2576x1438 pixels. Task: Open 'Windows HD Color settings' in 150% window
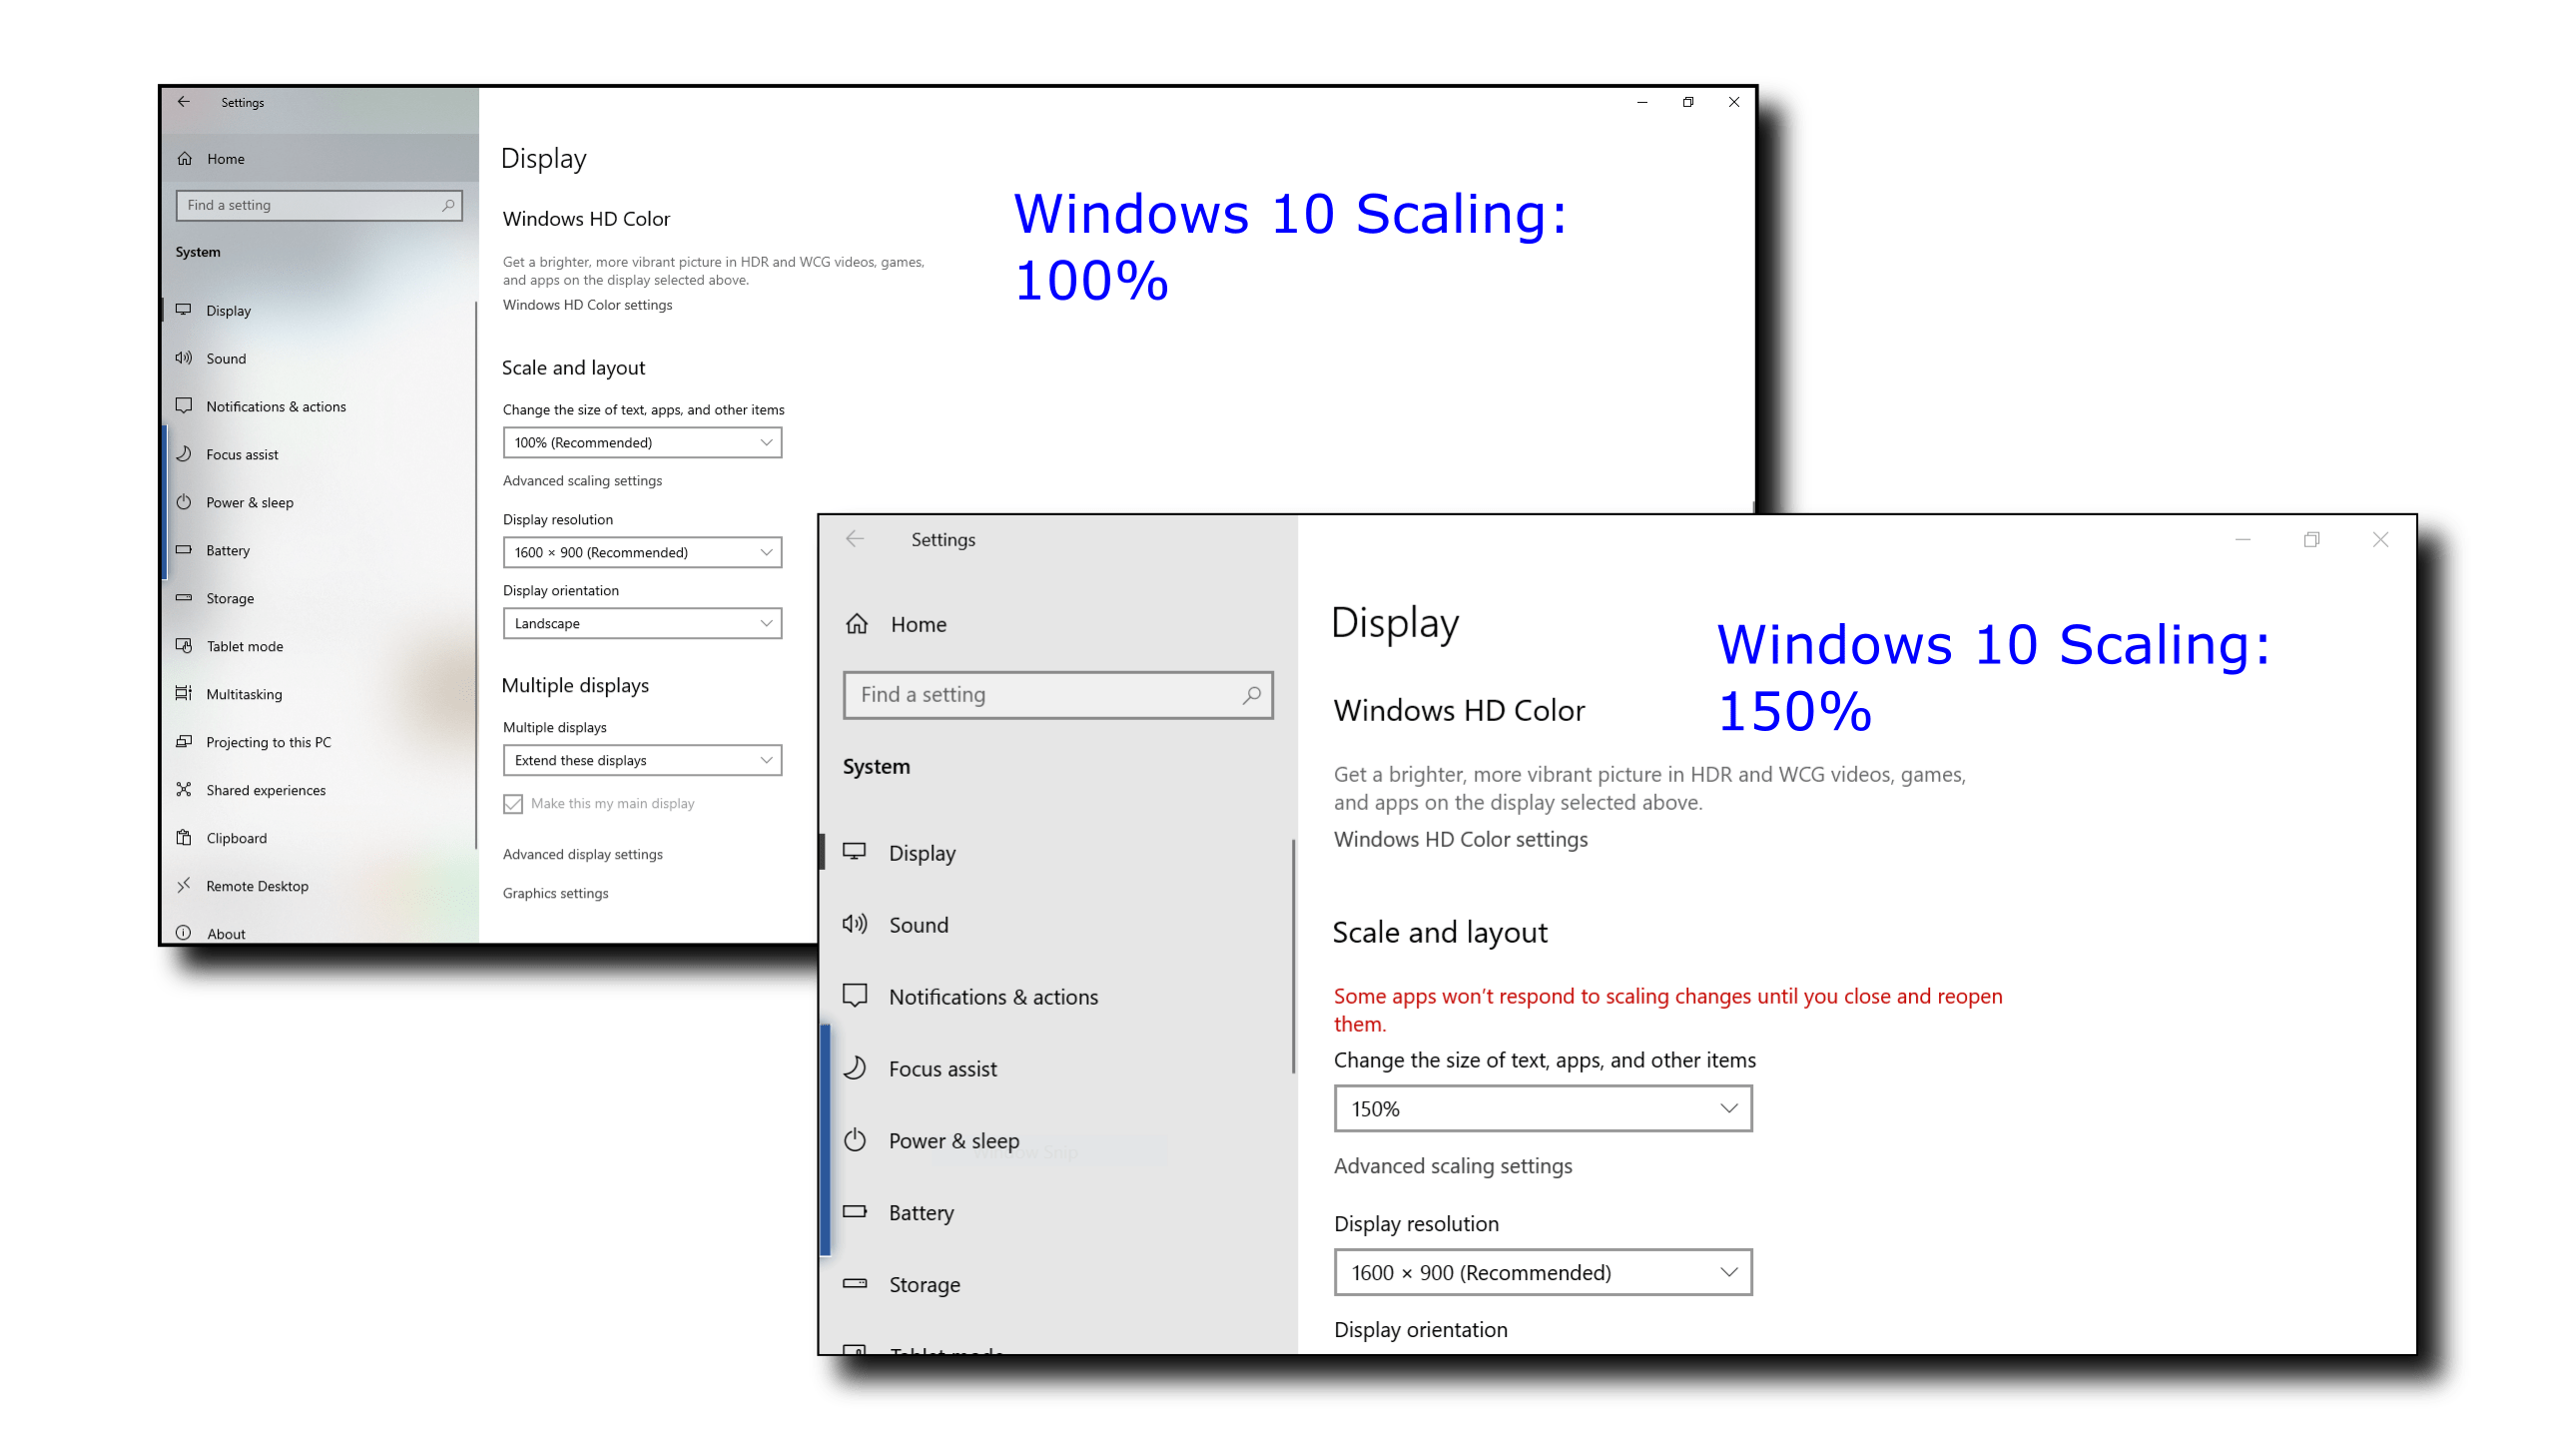pos(1460,839)
